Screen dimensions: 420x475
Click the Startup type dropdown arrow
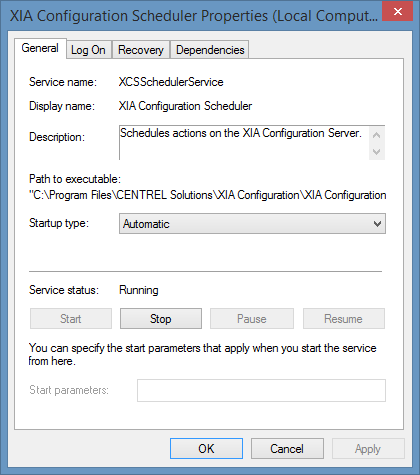[377, 224]
